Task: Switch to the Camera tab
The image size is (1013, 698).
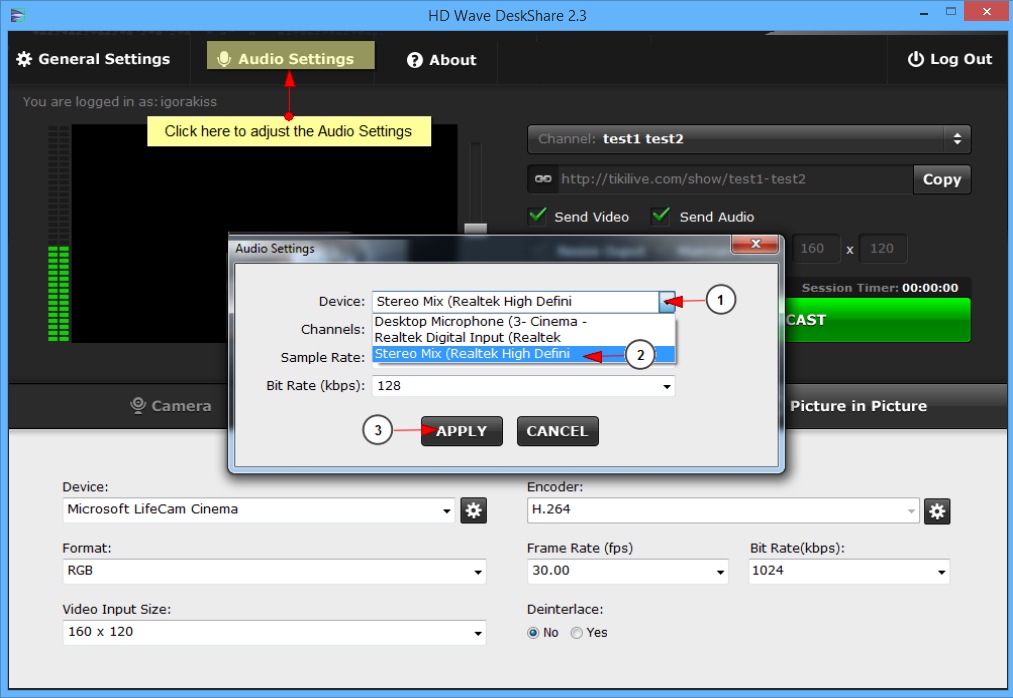Action: tap(171, 406)
